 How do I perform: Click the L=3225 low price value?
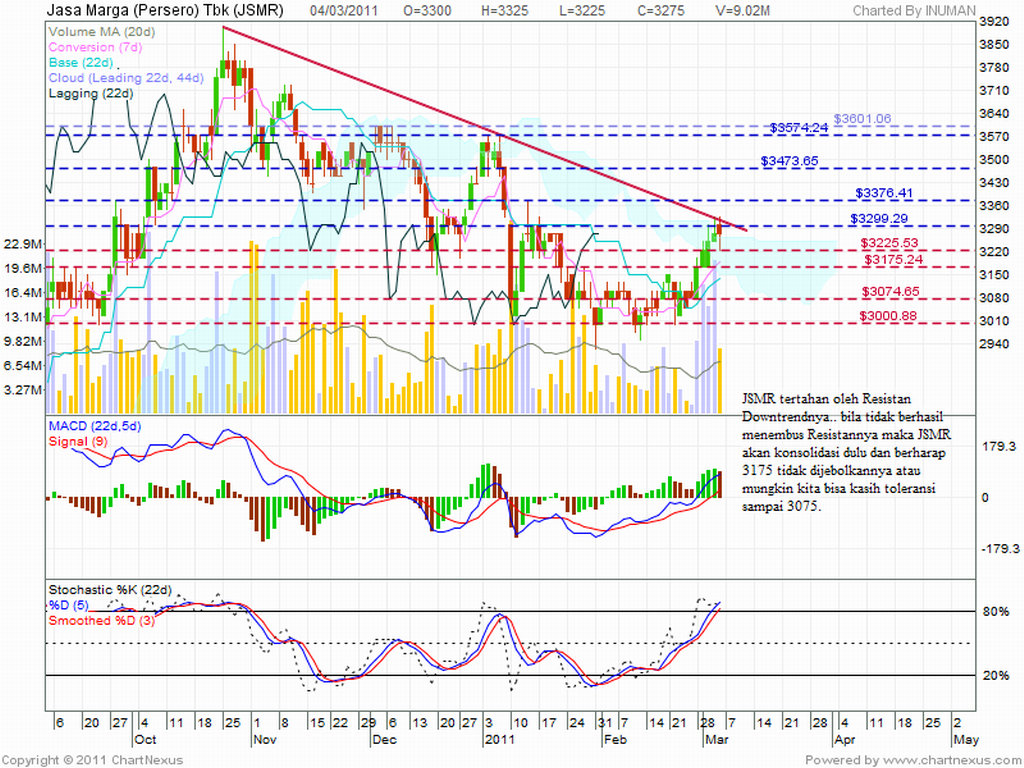[581, 10]
